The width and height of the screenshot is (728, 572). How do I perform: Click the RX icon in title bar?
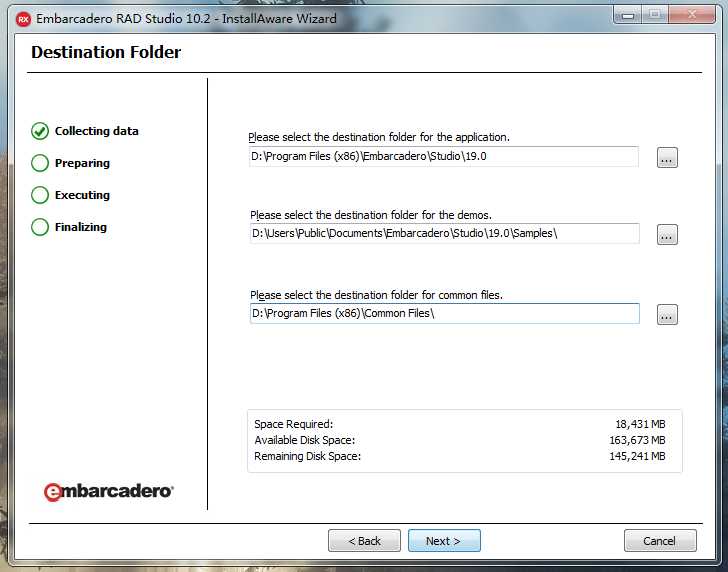23,19
